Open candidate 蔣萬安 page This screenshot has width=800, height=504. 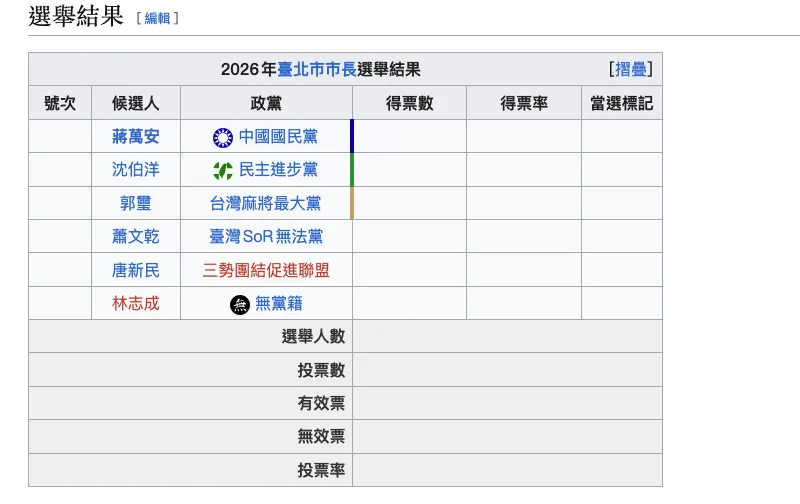(x=136, y=136)
